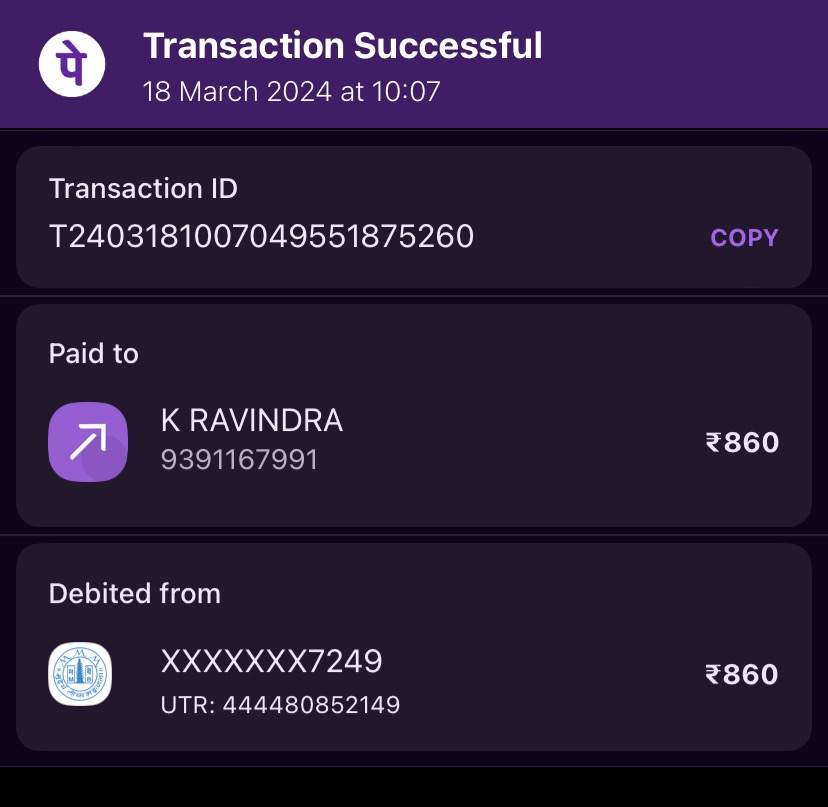Tap the bank logo under Debited from

click(80, 674)
